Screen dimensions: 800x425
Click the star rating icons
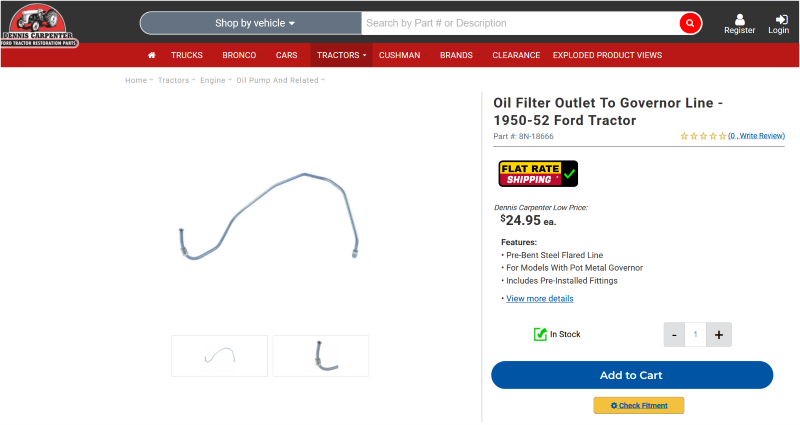click(x=703, y=136)
